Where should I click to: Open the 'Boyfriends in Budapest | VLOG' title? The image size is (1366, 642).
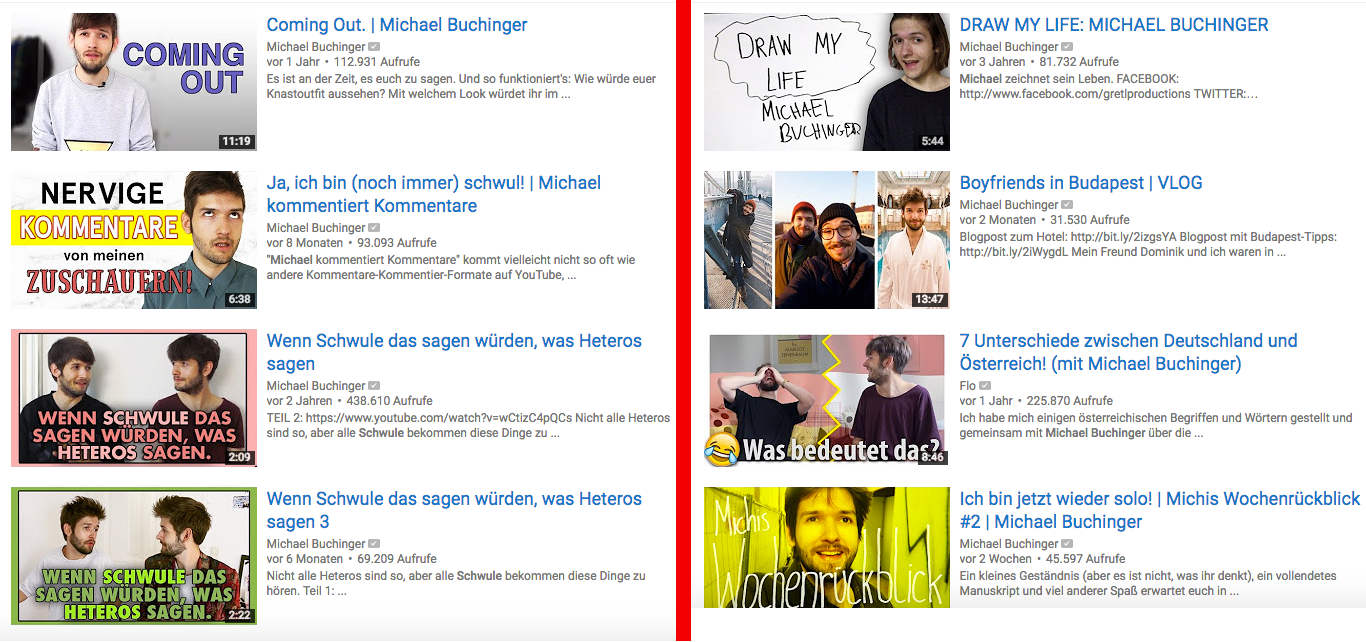[x=1081, y=183]
